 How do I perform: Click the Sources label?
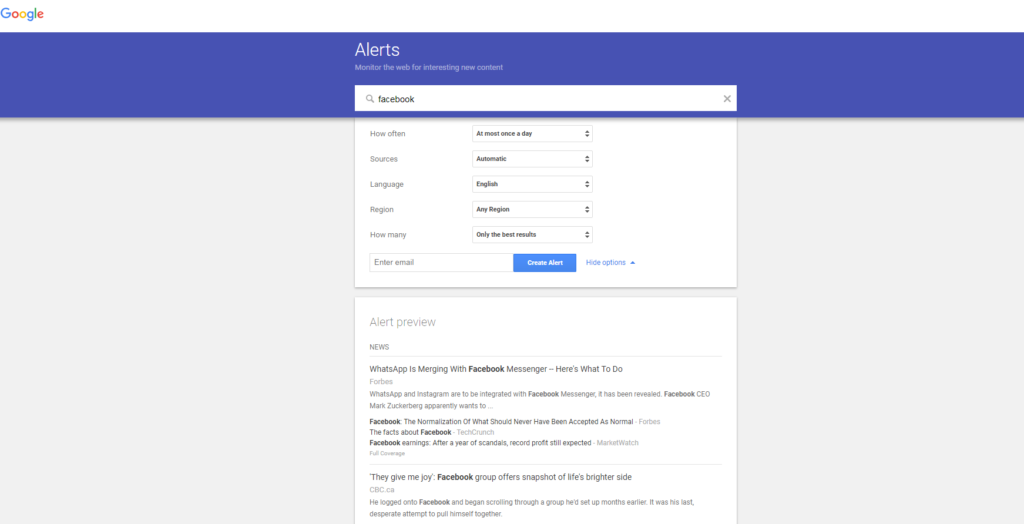point(383,159)
